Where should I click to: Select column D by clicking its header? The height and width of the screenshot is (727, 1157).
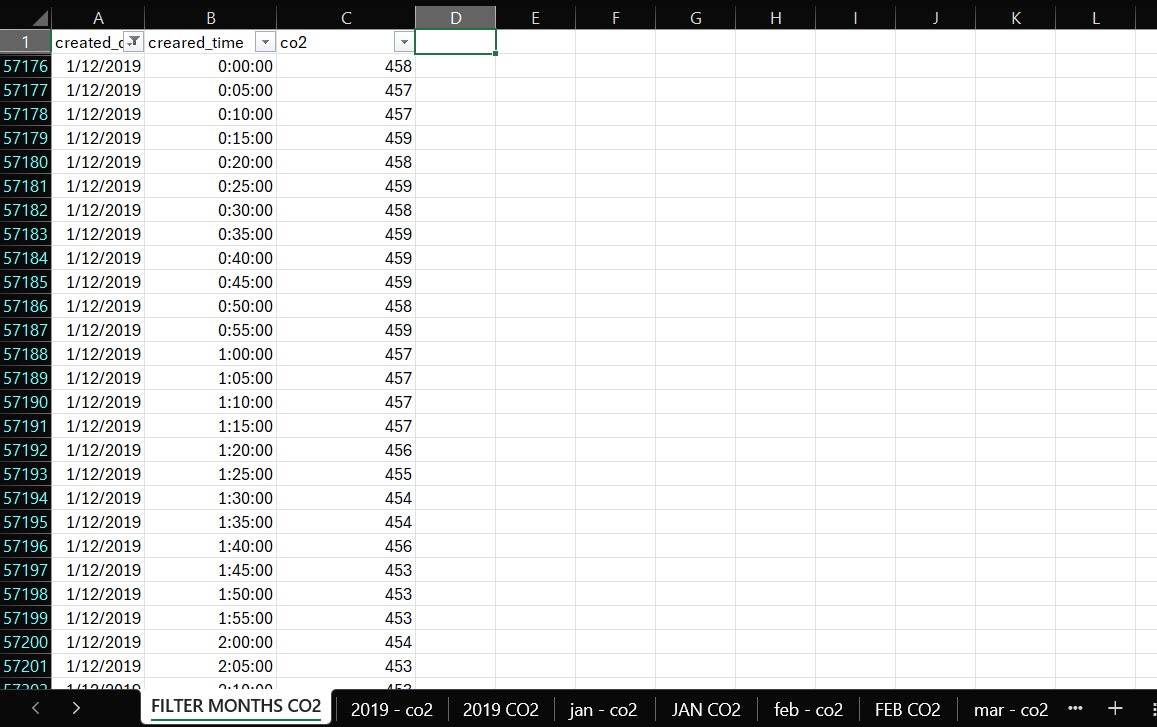coord(455,17)
